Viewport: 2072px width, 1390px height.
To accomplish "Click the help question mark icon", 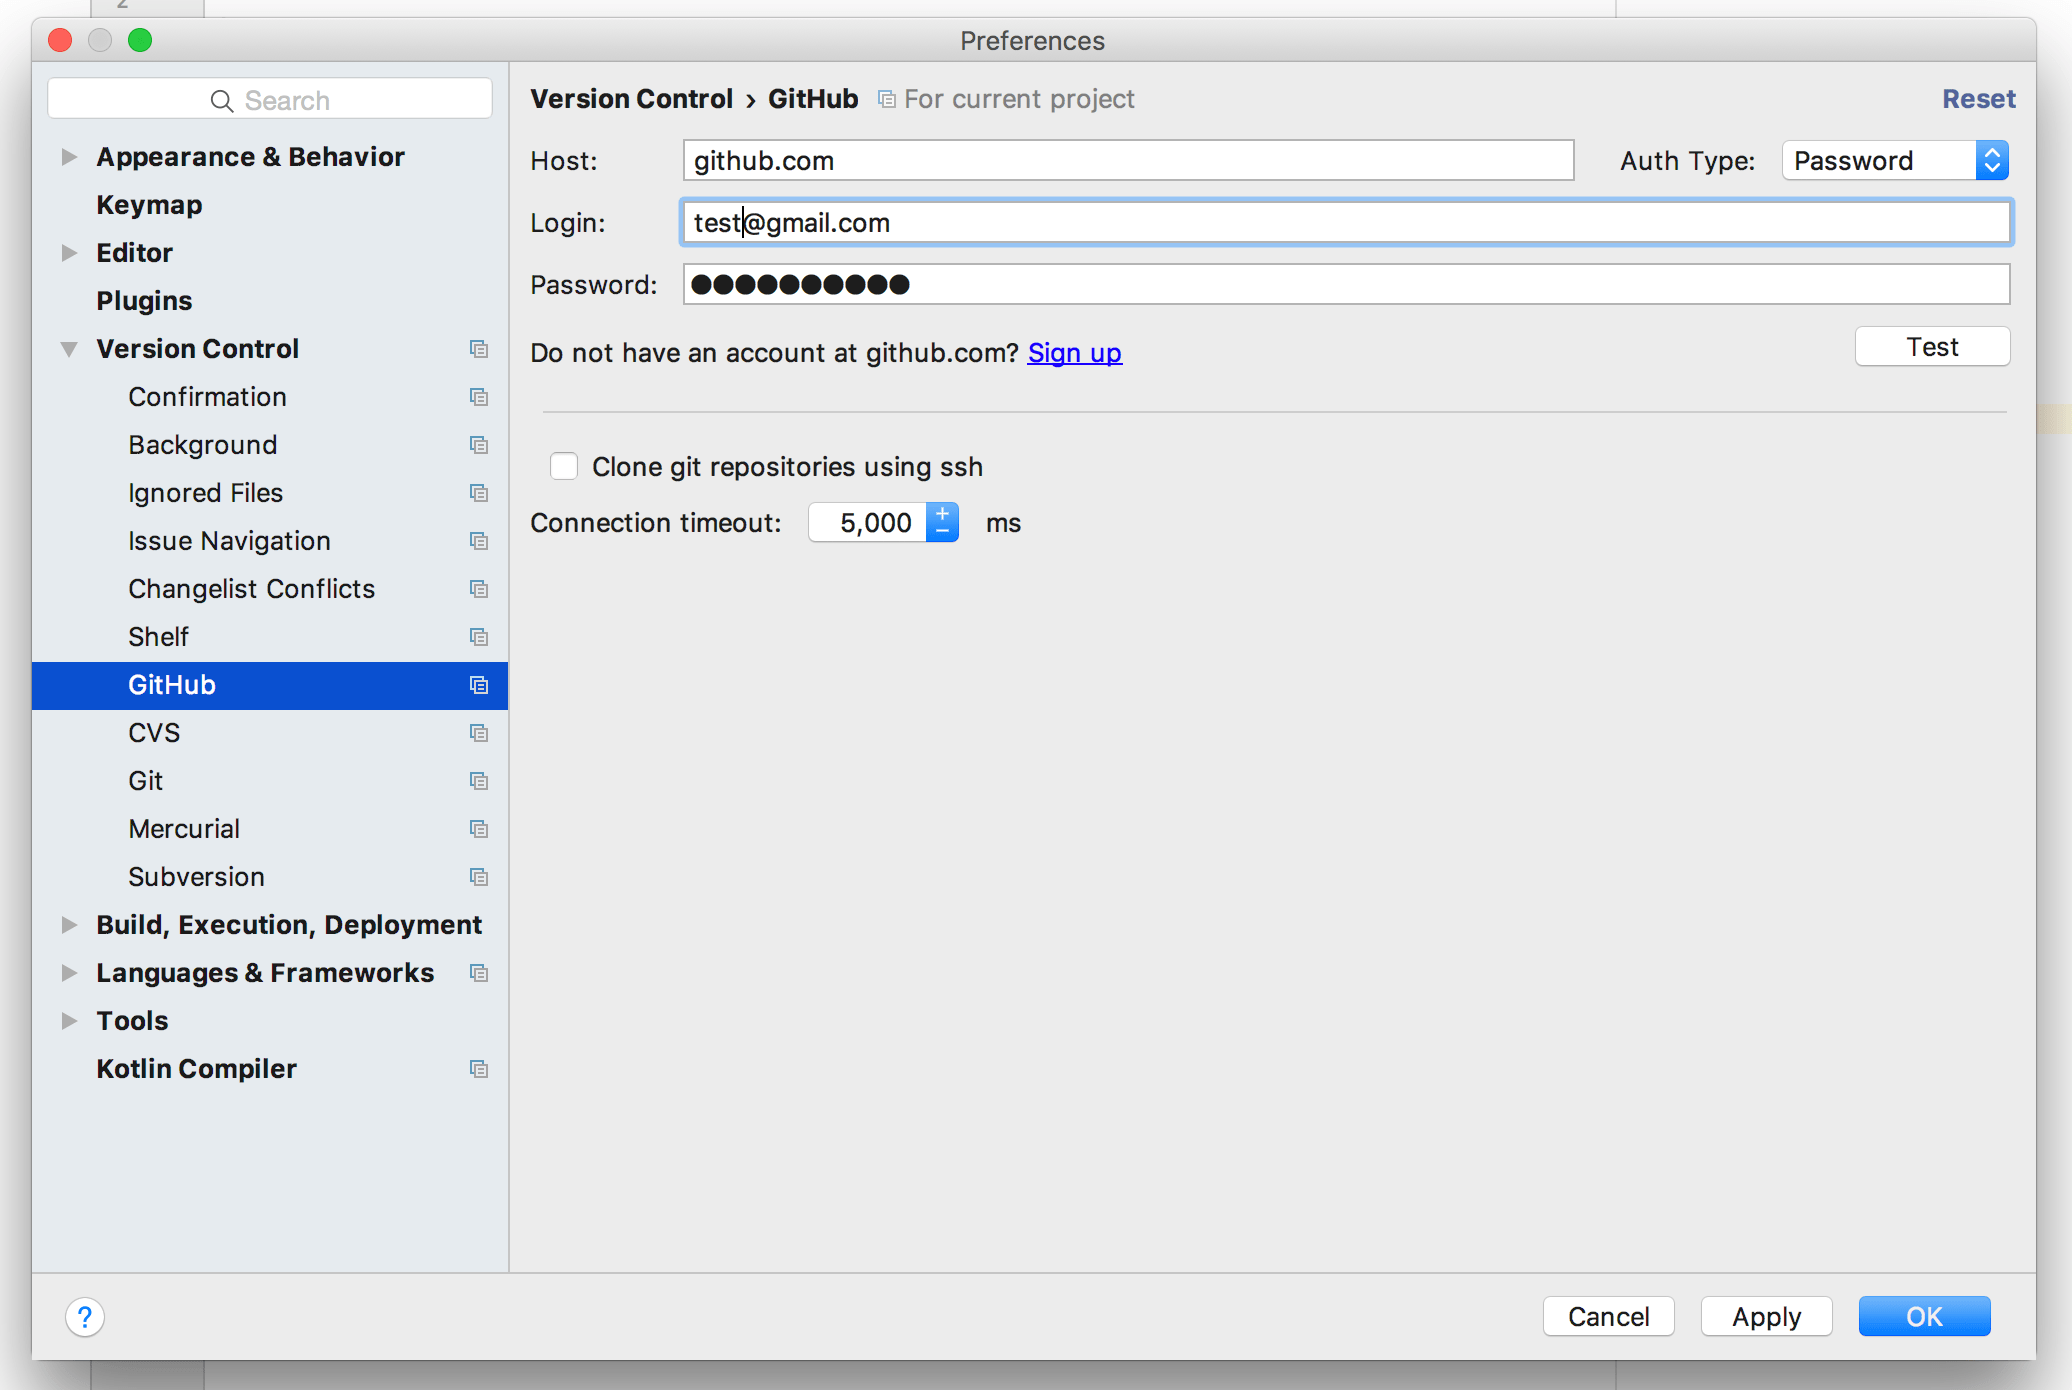I will pos(85,1317).
